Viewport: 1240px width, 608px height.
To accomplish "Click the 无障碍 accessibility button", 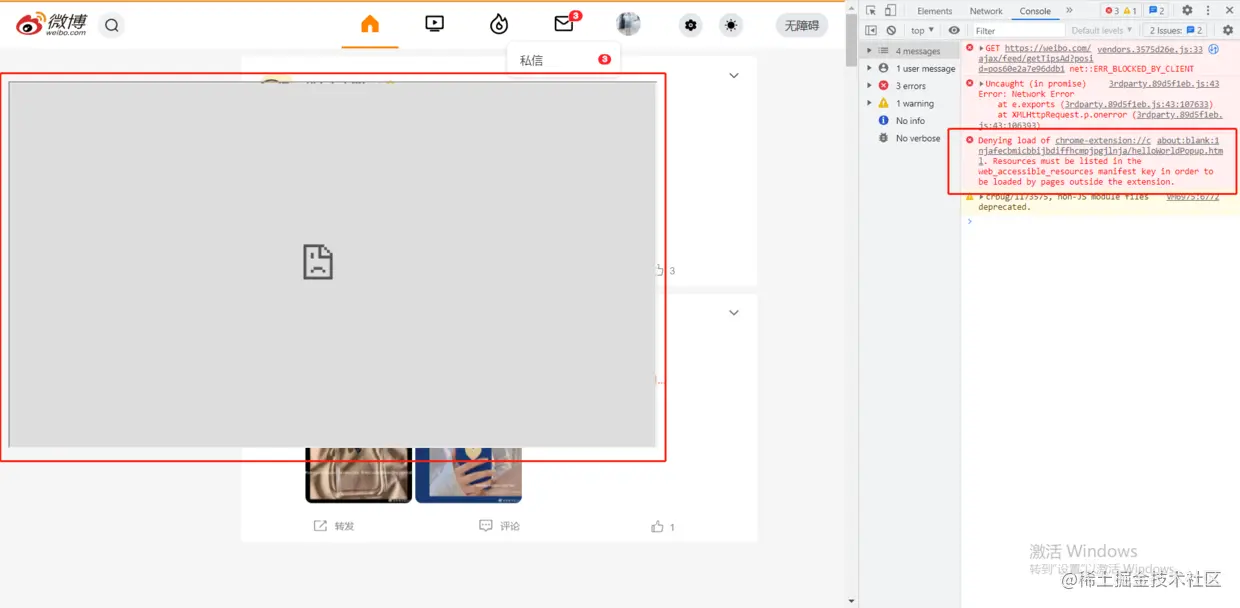I will click(801, 25).
